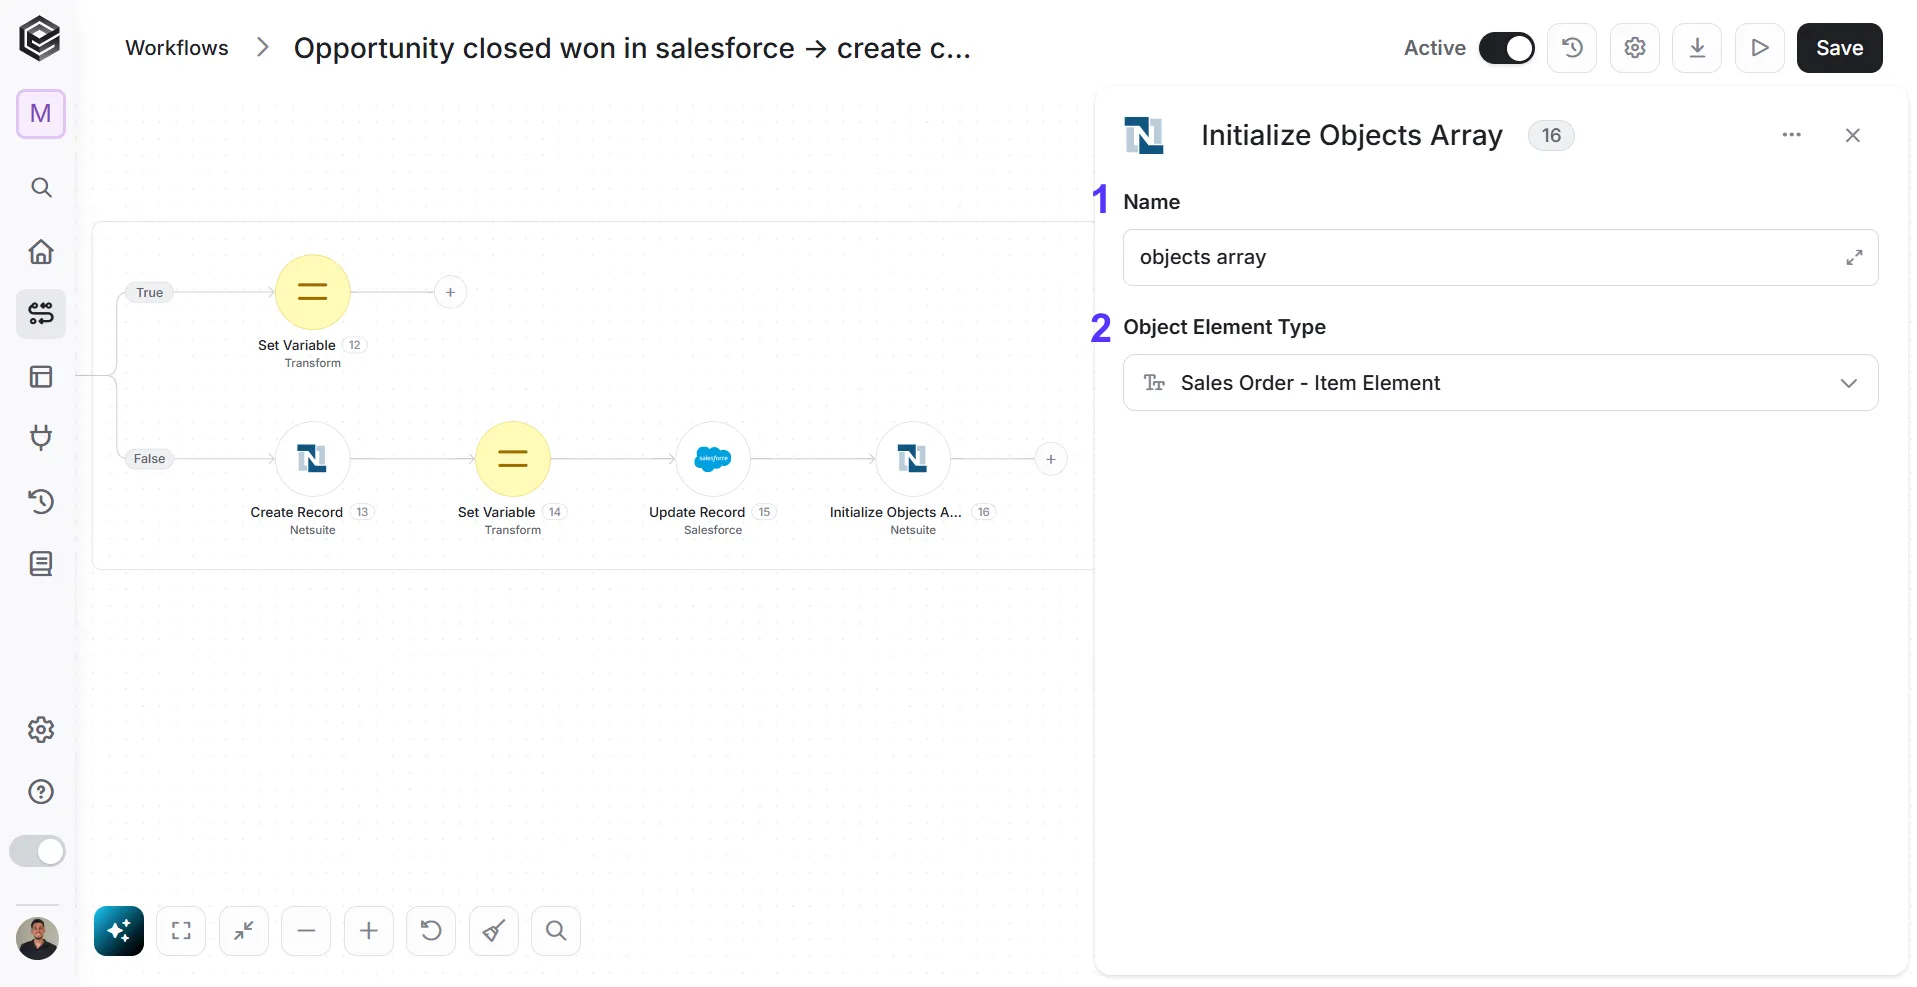Zoom in the canvas

pyautogui.click(x=369, y=931)
